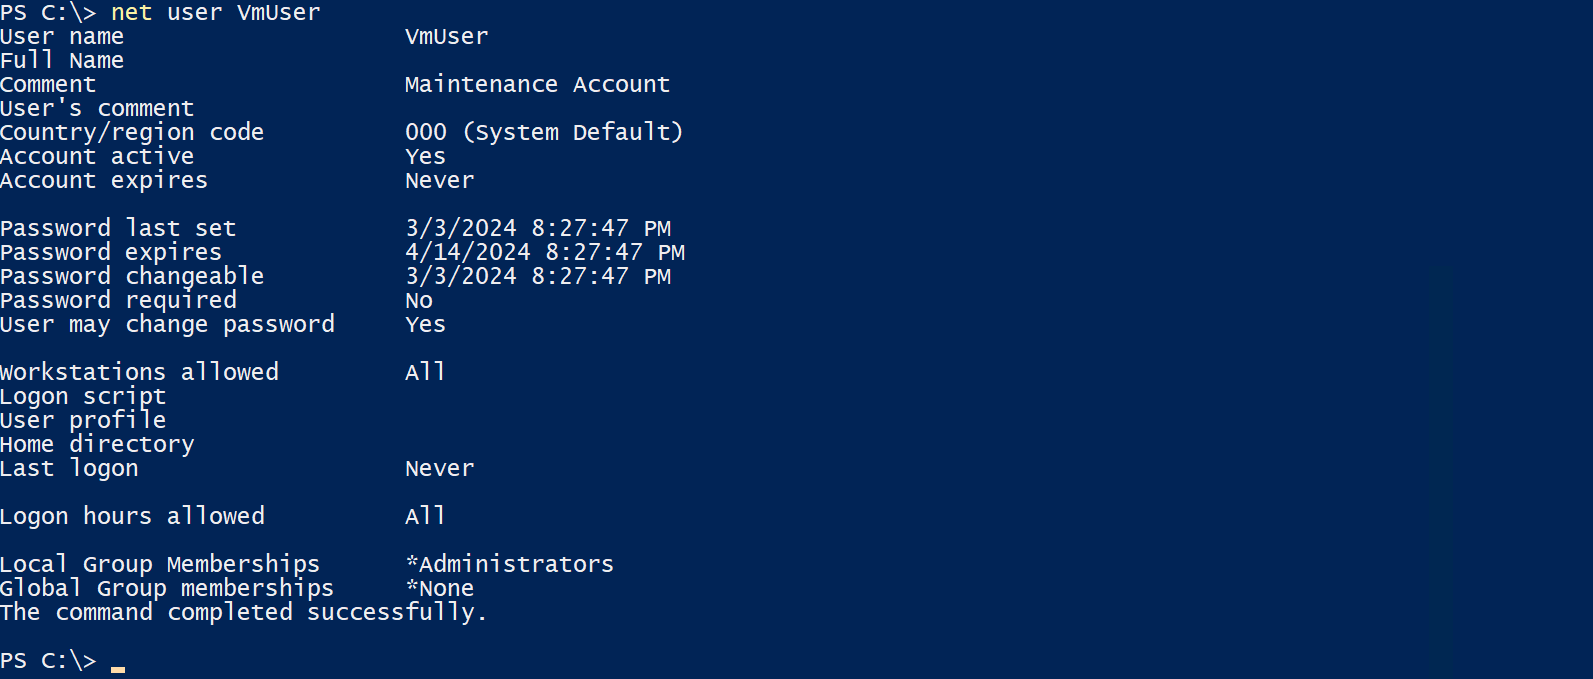Click the 'Last logon' value 'Never'
This screenshot has width=1593, height=679.
click(439, 469)
